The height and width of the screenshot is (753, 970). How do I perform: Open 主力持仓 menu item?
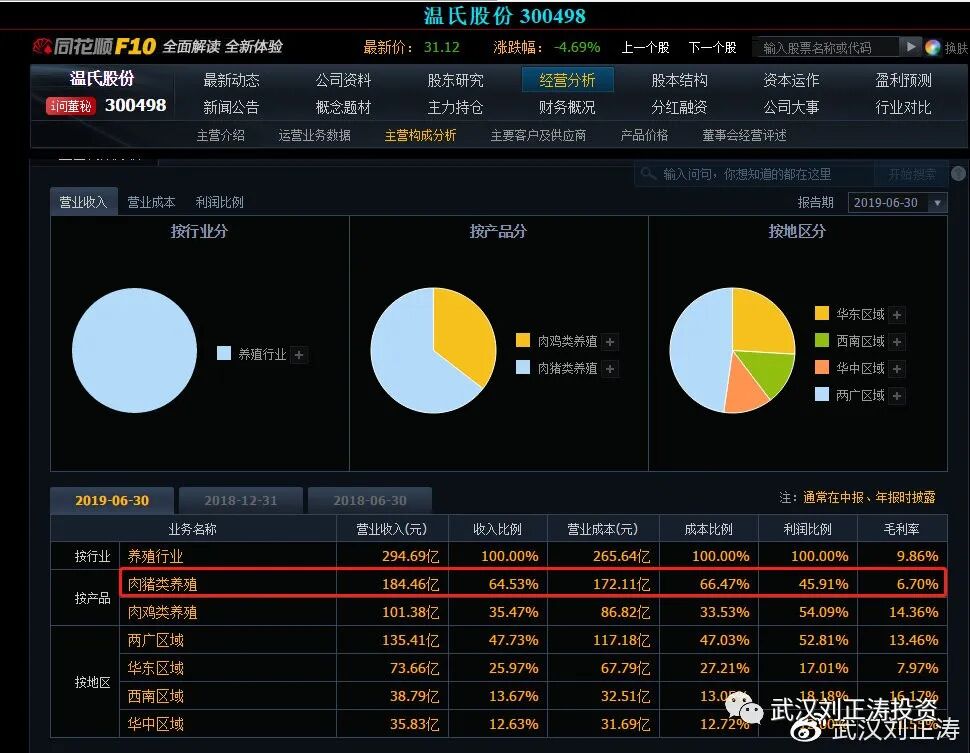[x=455, y=108]
